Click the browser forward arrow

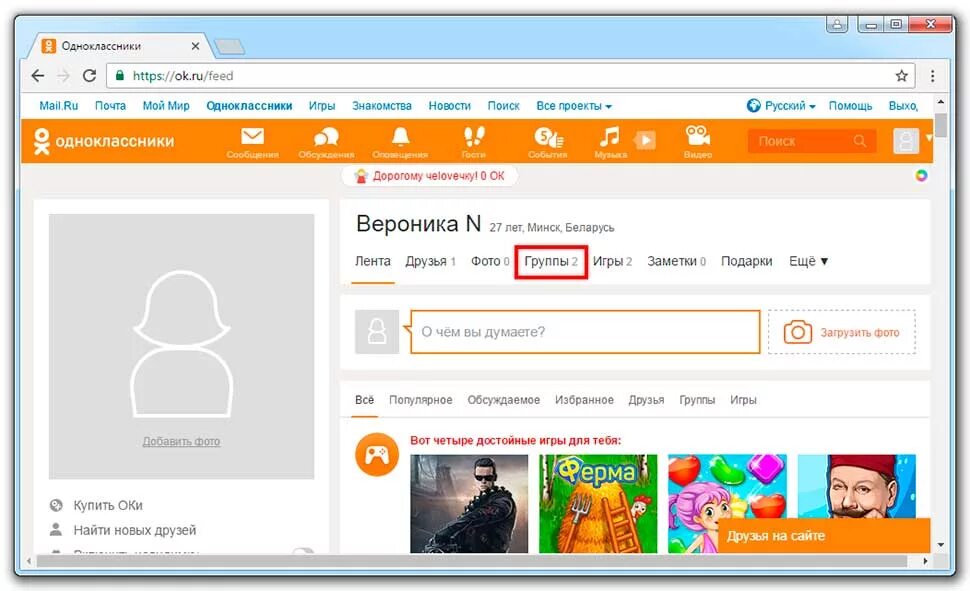[64, 75]
